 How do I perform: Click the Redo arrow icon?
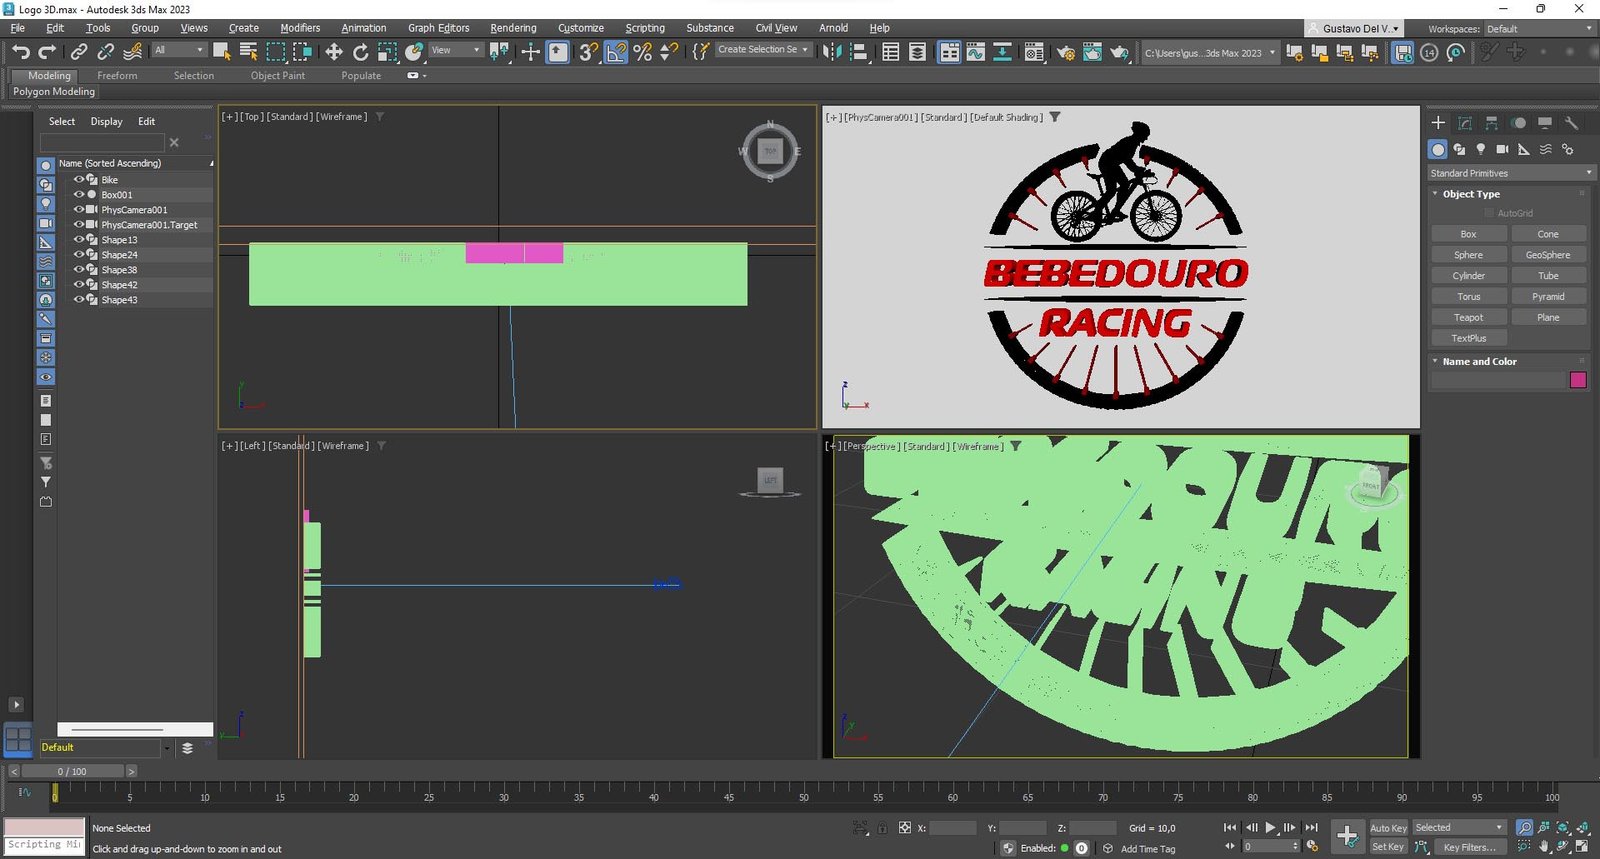[46, 51]
